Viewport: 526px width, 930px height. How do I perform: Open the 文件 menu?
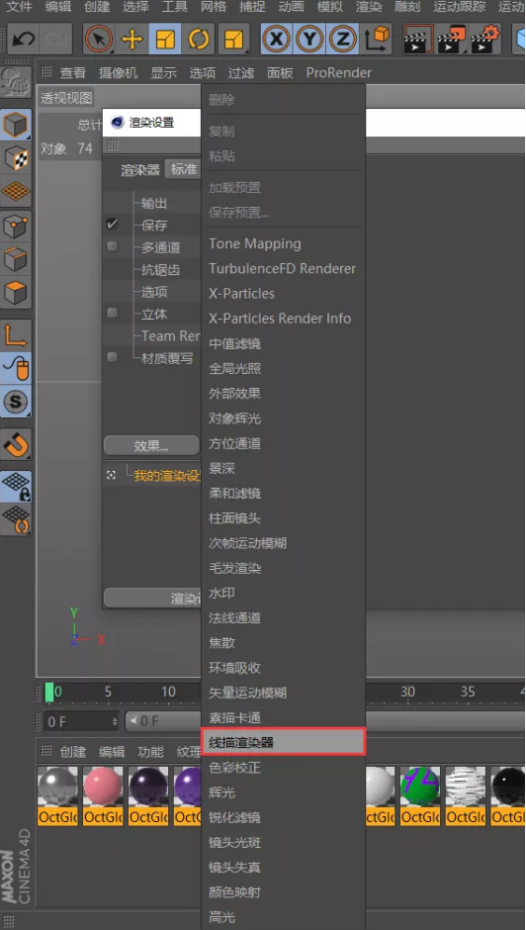point(19,7)
